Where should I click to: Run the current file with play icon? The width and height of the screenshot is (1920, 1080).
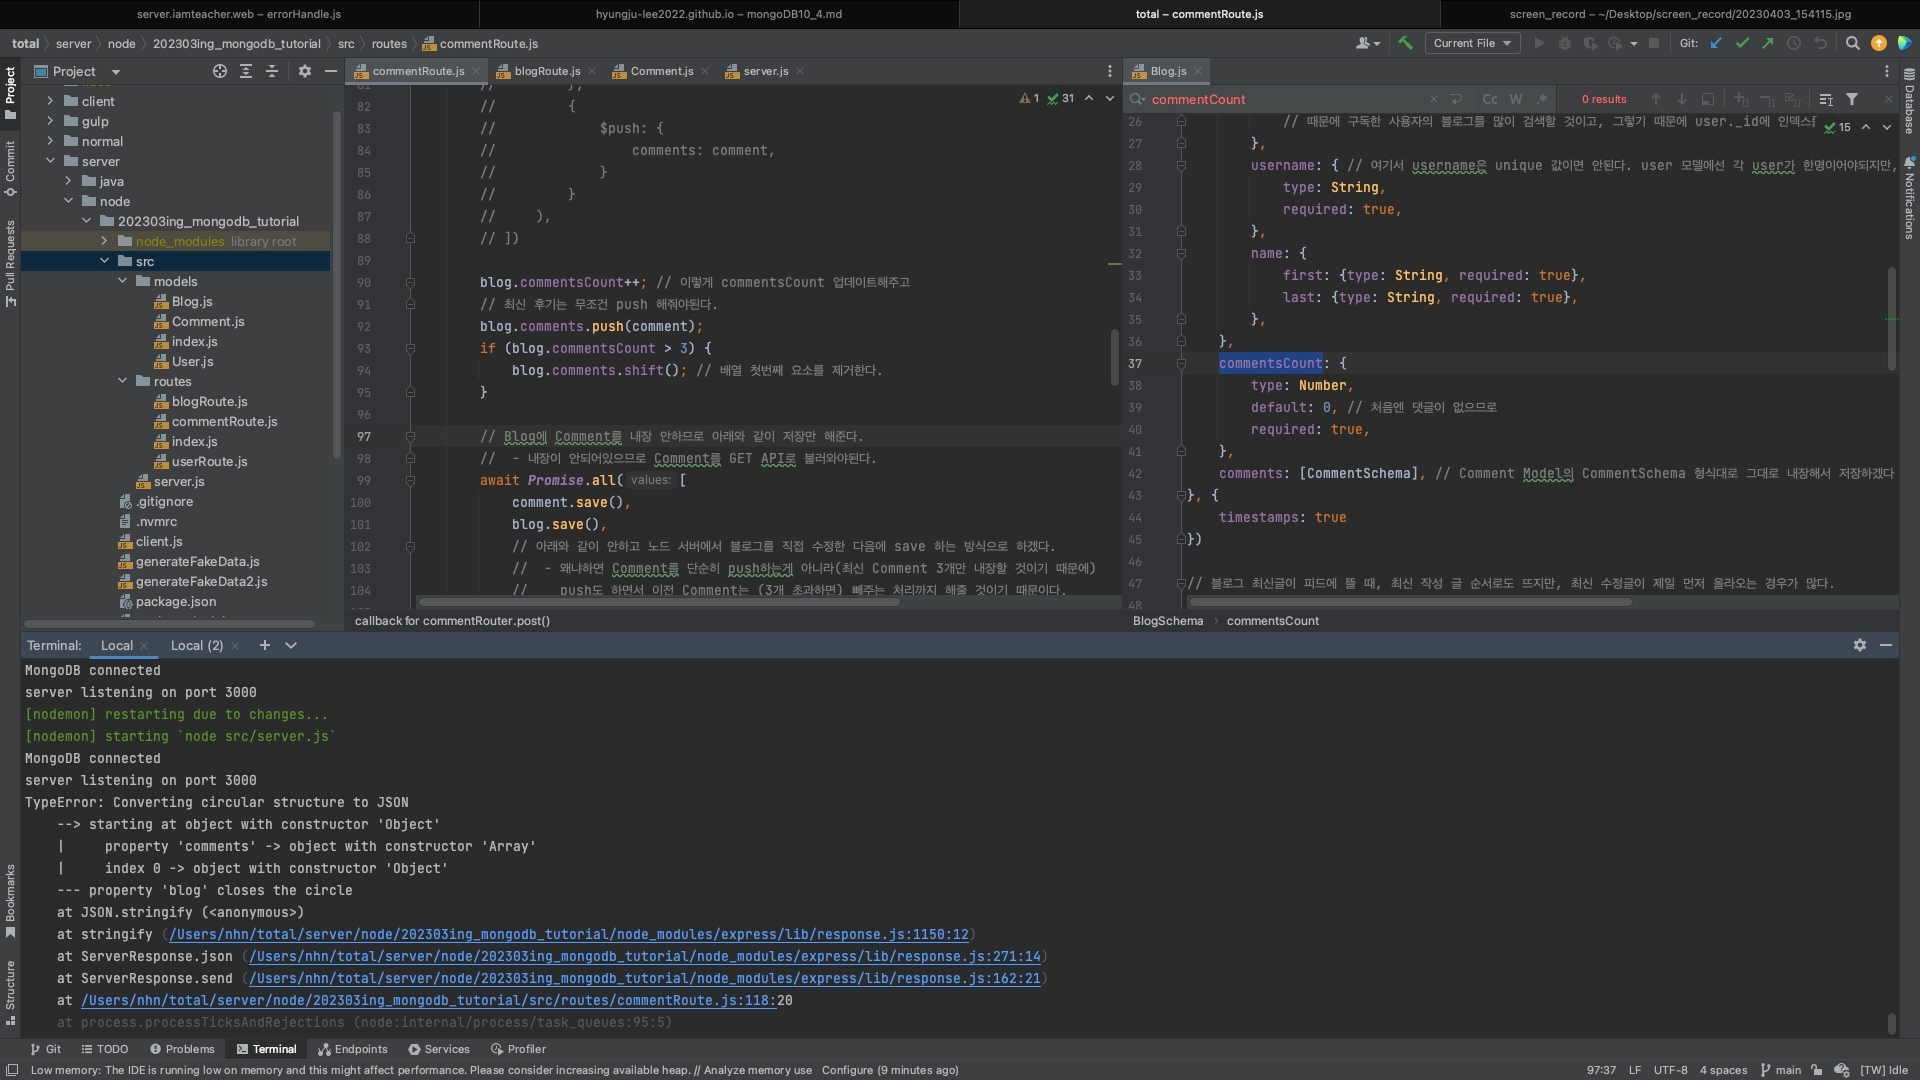pos(1539,43)
